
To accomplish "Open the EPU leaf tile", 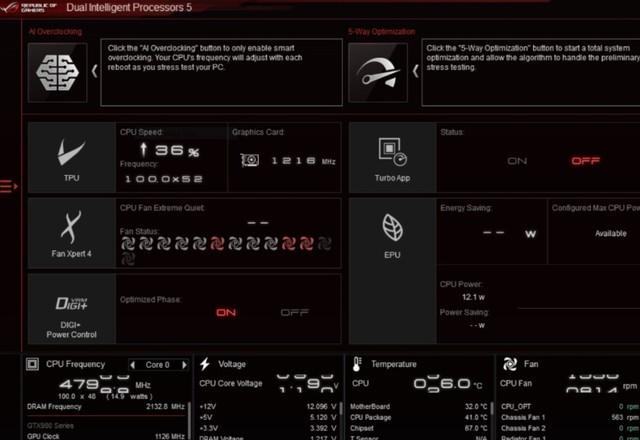I will [393, 271].
